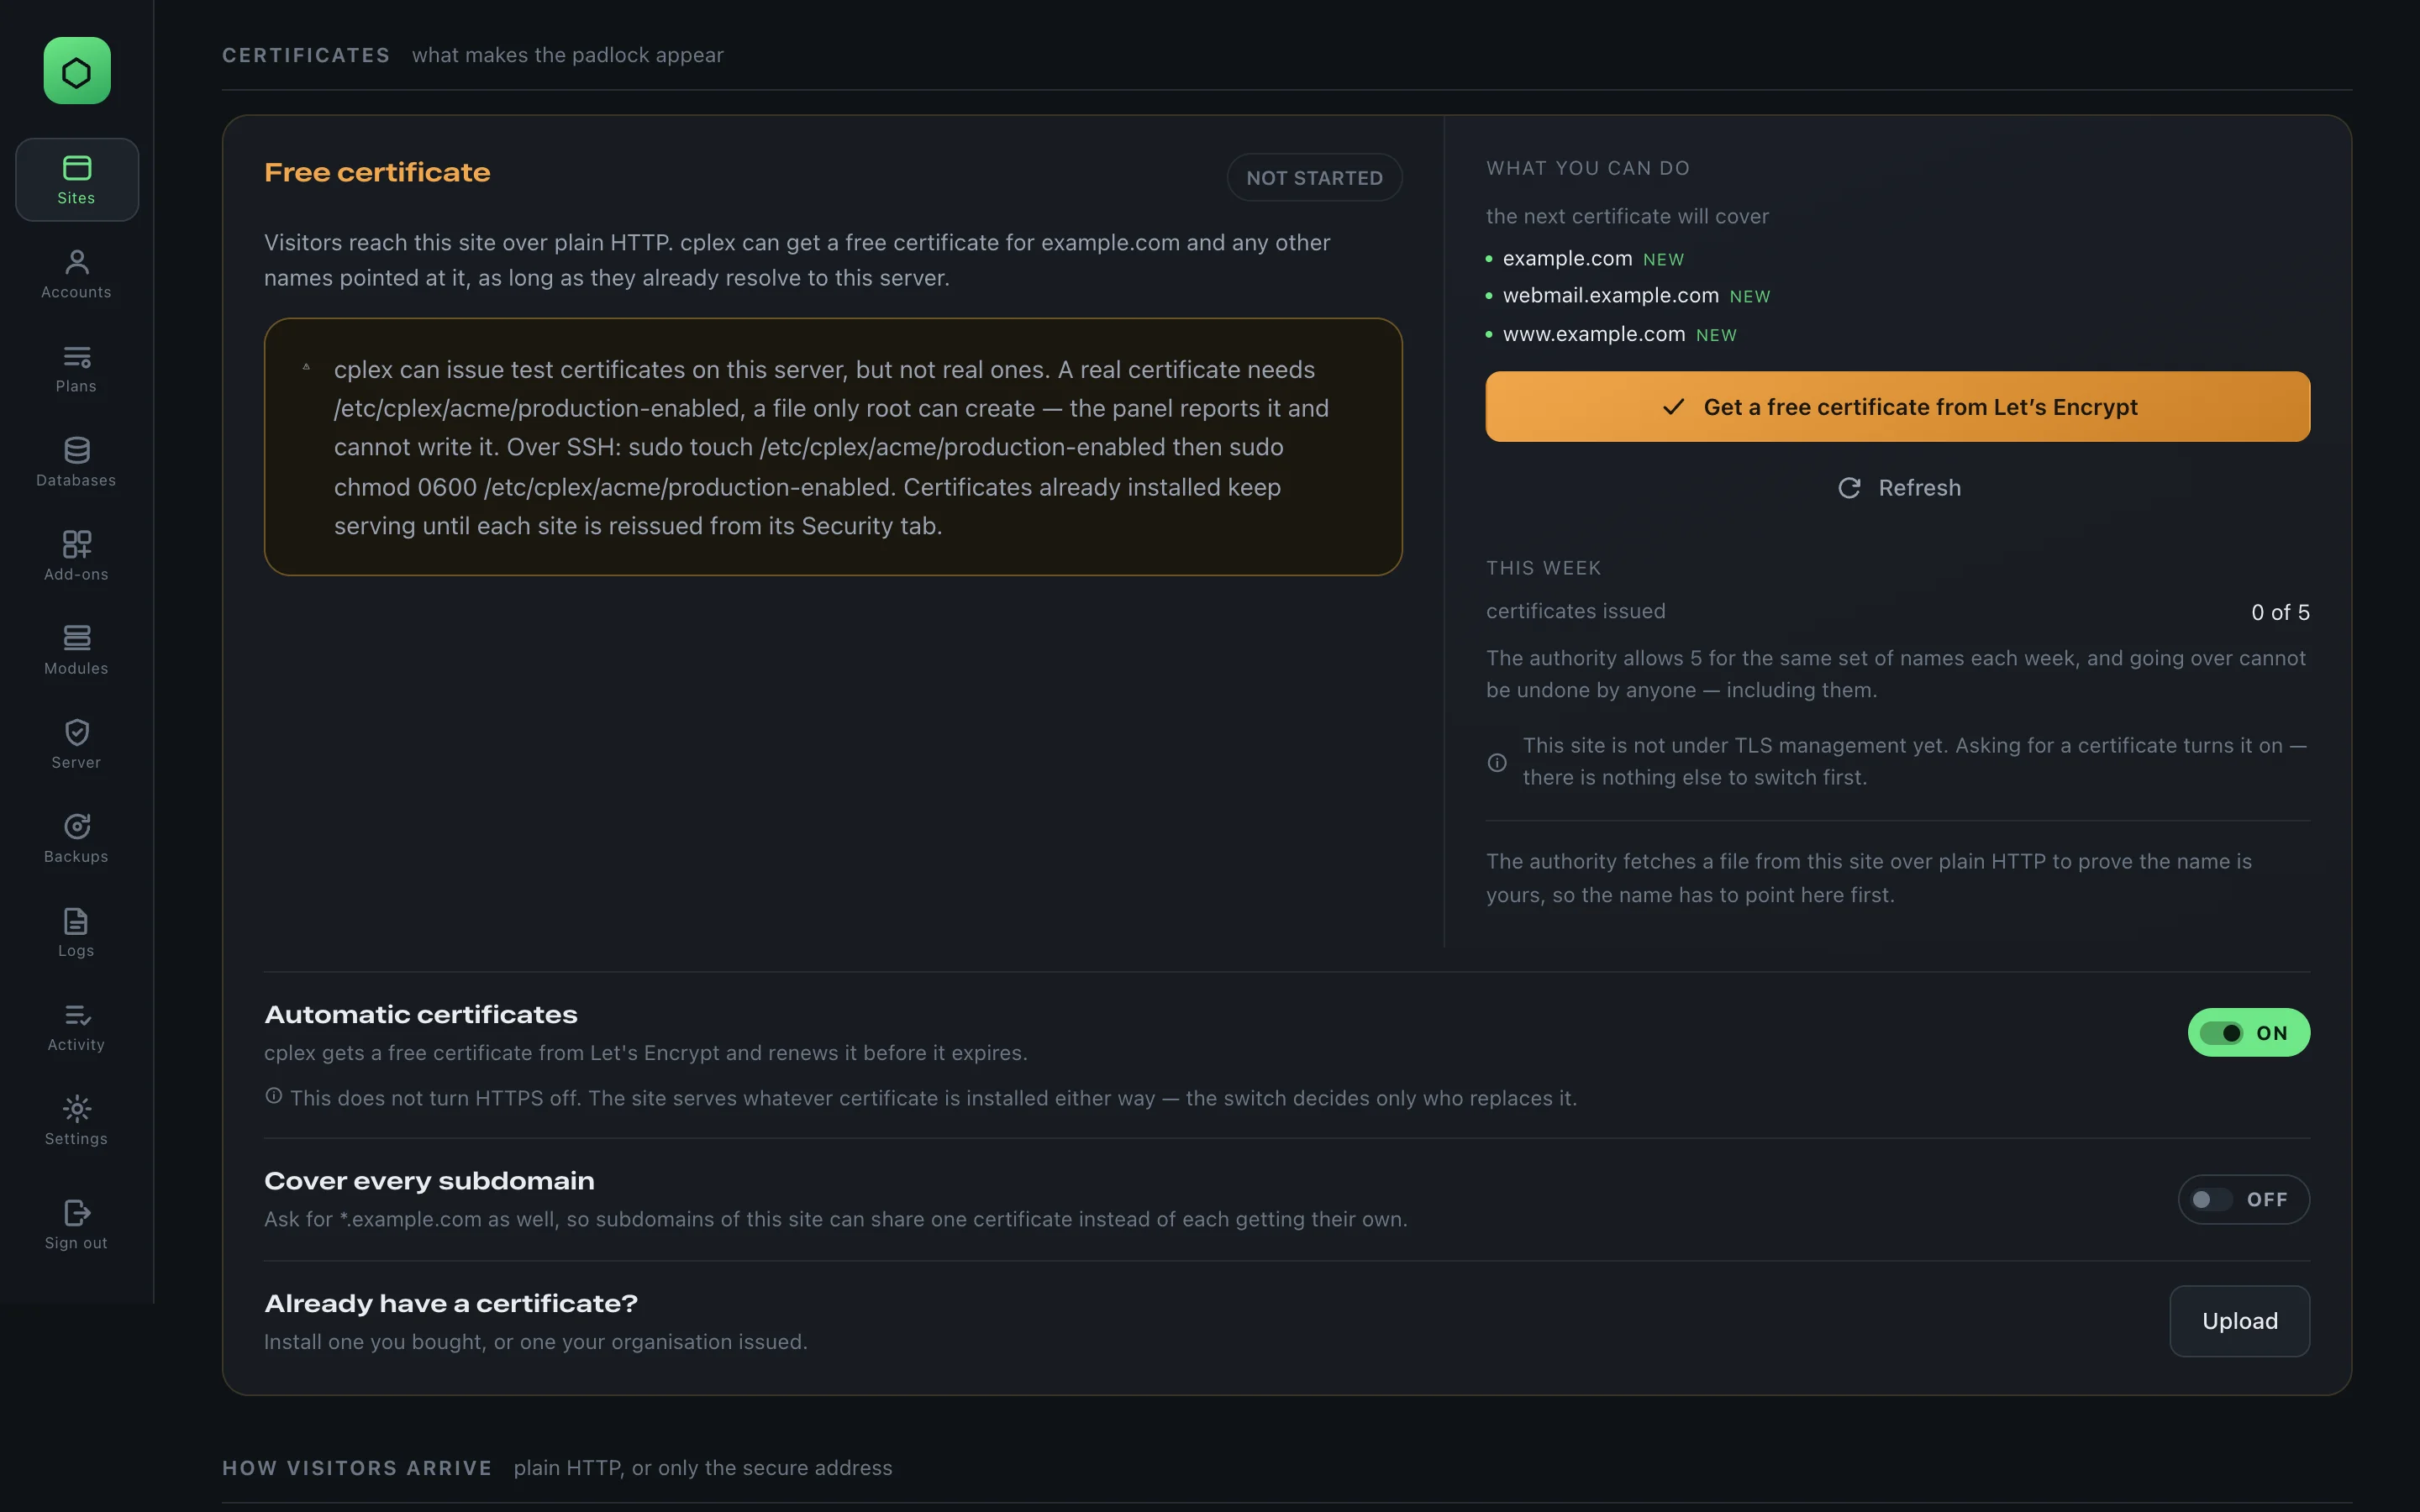Click the 'certificates issued' label
The height and width of the screenshot is (1512, 2420).
click(1575, 611)
